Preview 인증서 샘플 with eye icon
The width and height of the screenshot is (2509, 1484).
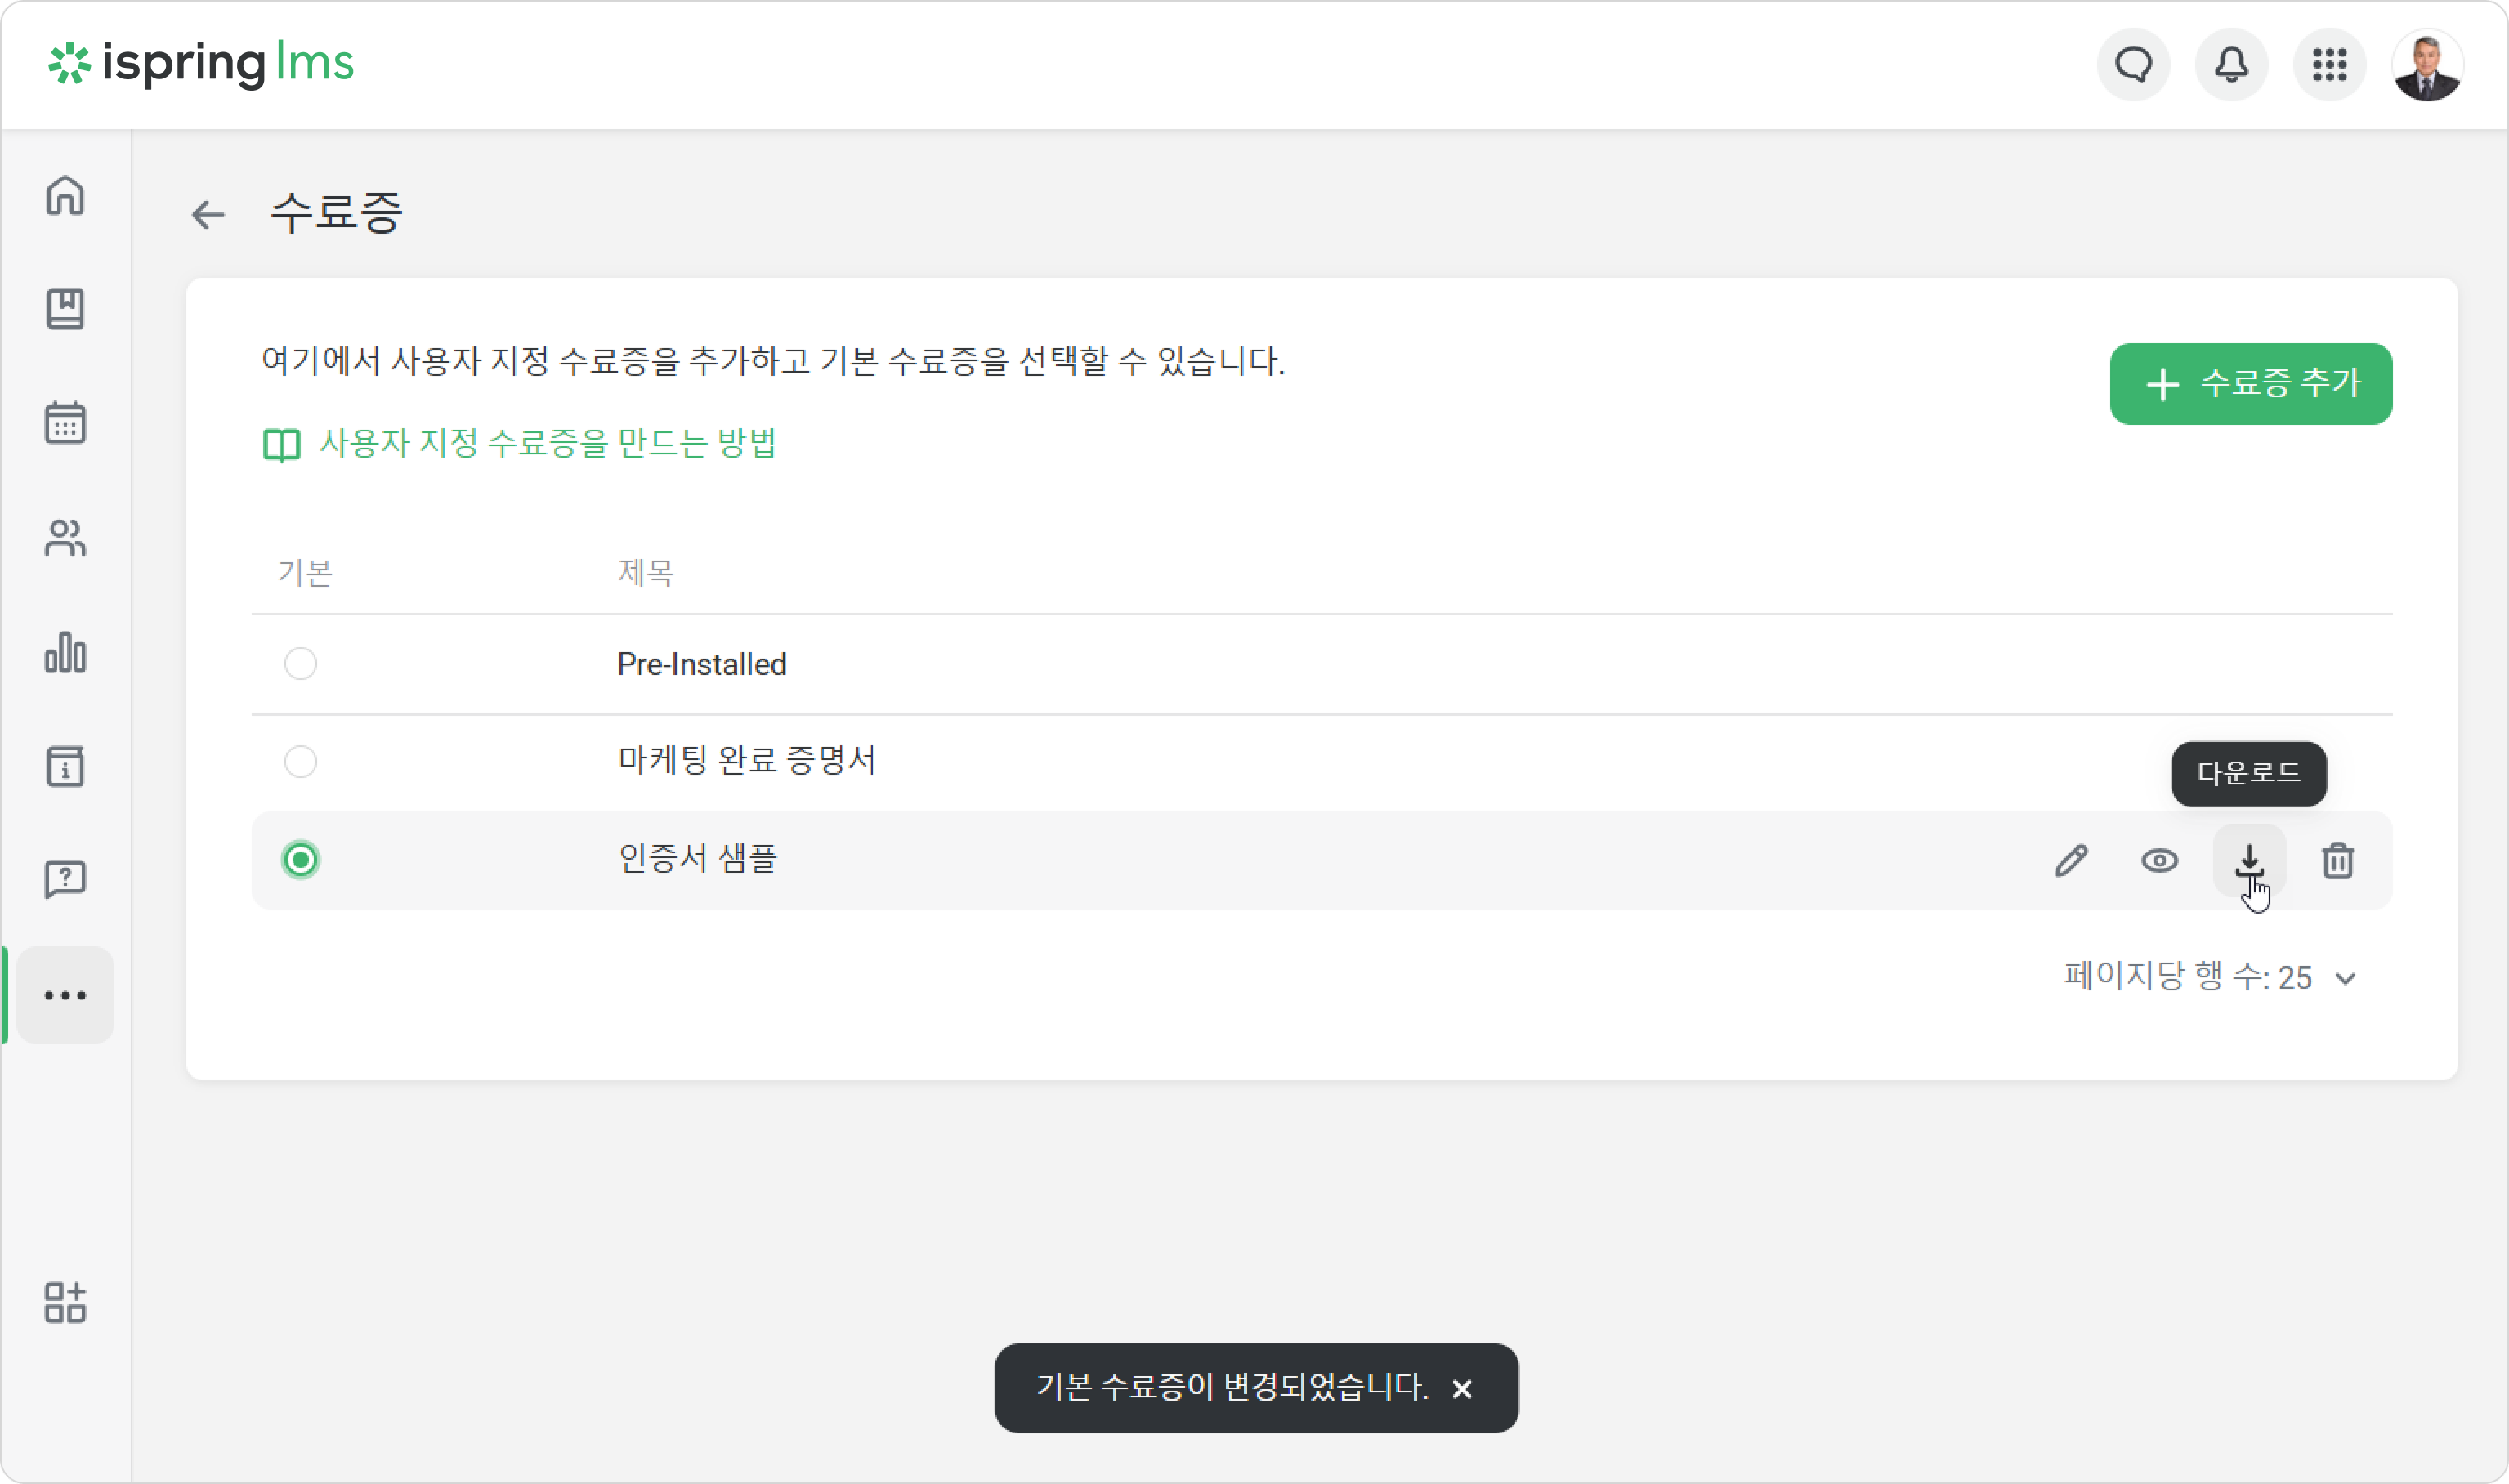(2159, 860)
